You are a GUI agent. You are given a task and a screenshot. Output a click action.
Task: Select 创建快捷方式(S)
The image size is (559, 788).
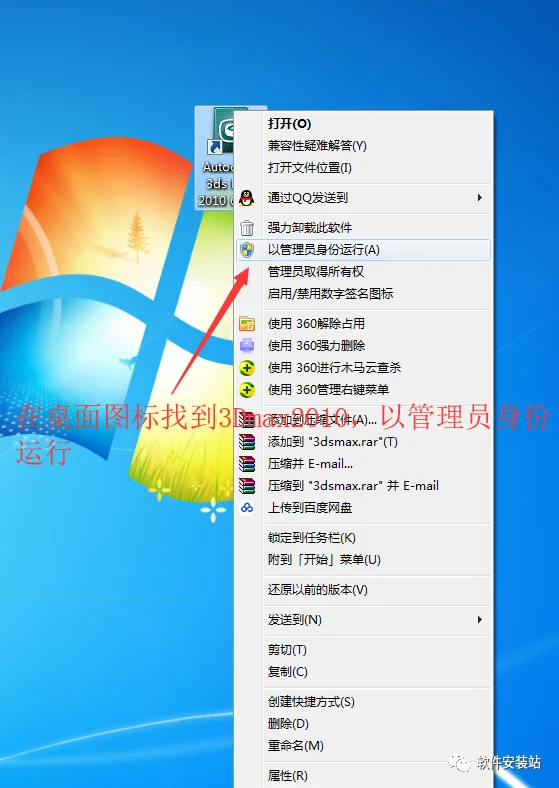363,702
